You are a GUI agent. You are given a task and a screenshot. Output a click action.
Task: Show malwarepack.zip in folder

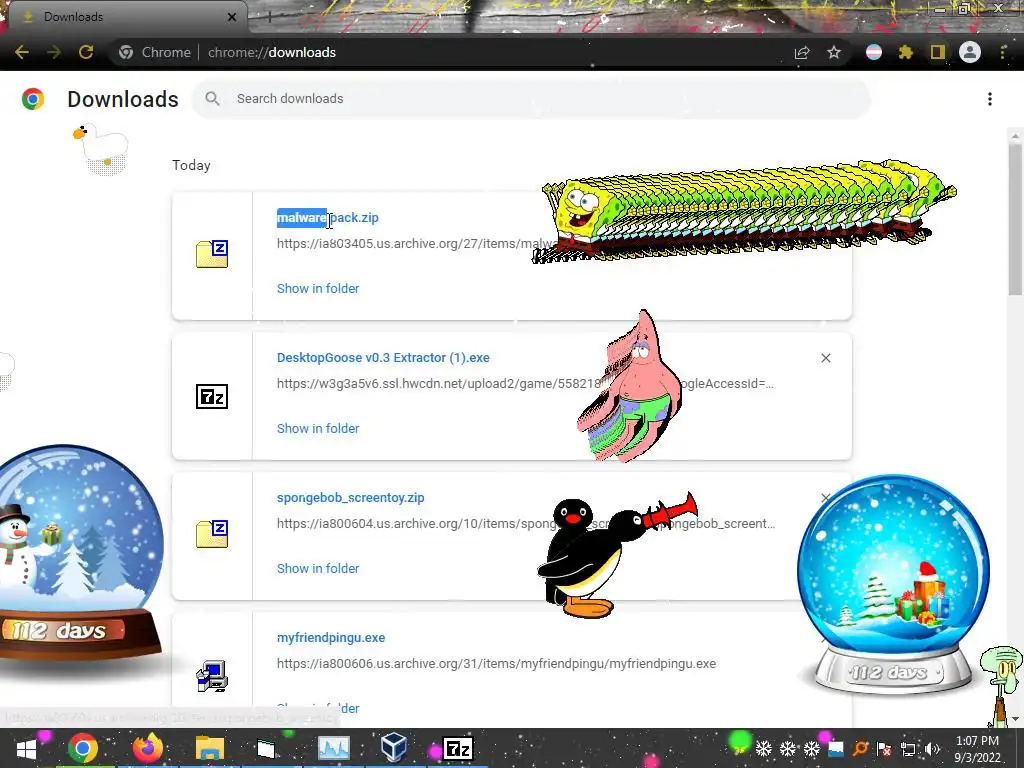[x=318, y=289]
